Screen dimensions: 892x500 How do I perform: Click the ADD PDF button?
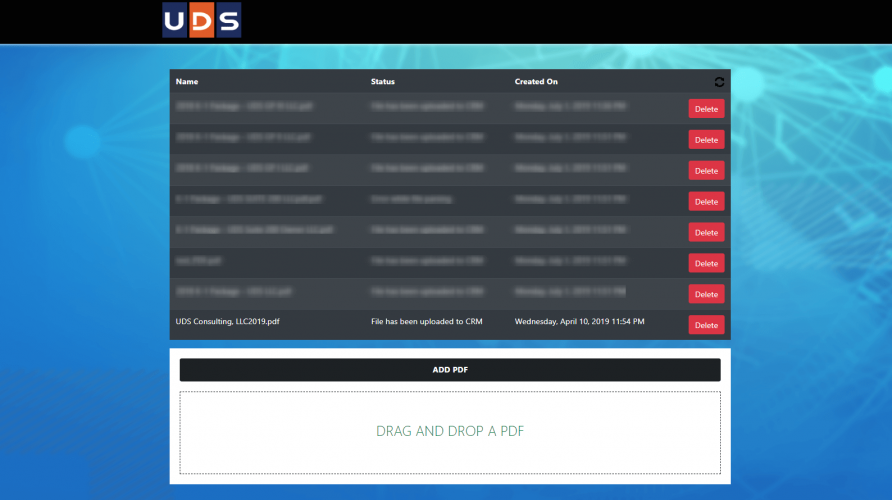pos(450,370)
